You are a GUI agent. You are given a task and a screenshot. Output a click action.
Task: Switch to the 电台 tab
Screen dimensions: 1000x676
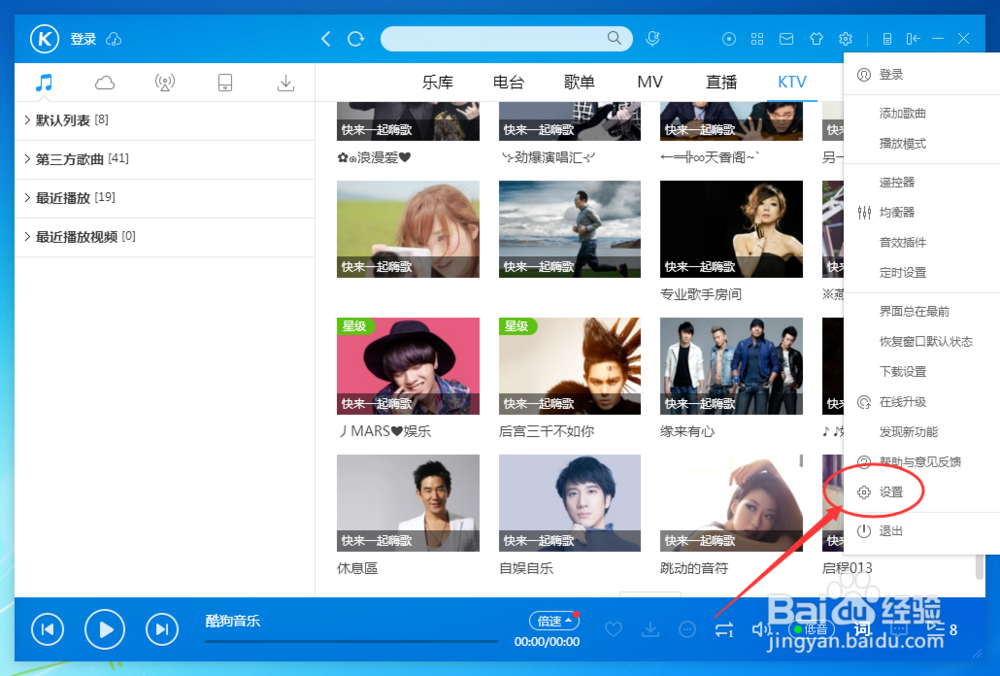(x=508, y=82)
